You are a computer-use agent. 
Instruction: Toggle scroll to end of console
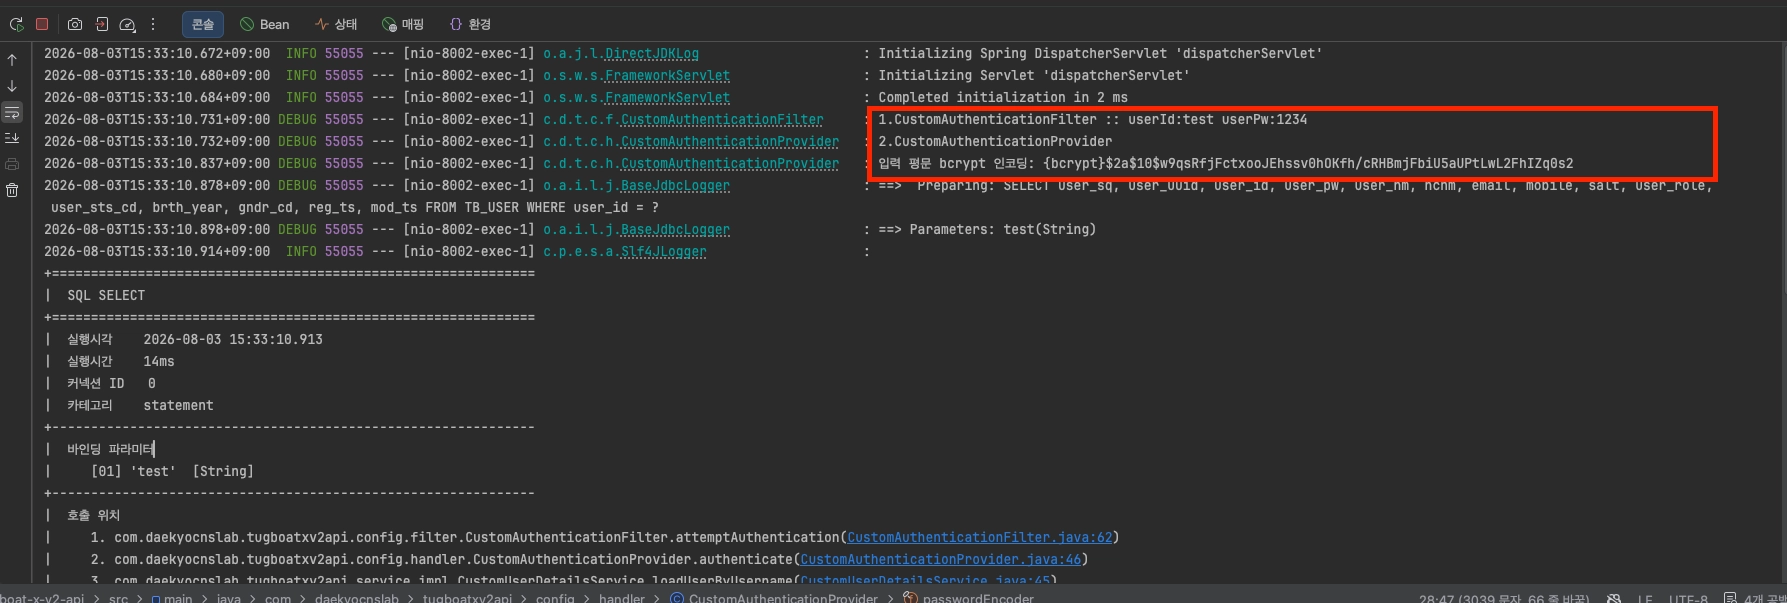point(12,138)
